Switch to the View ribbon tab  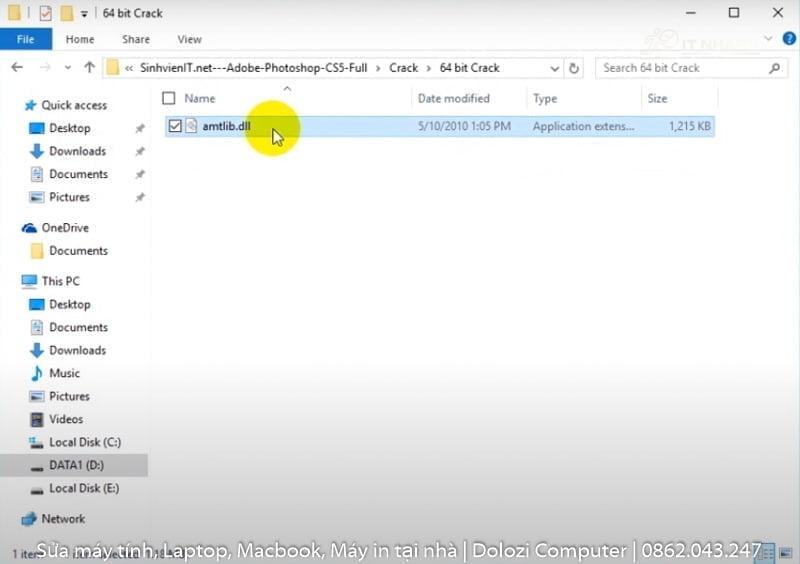189,40
